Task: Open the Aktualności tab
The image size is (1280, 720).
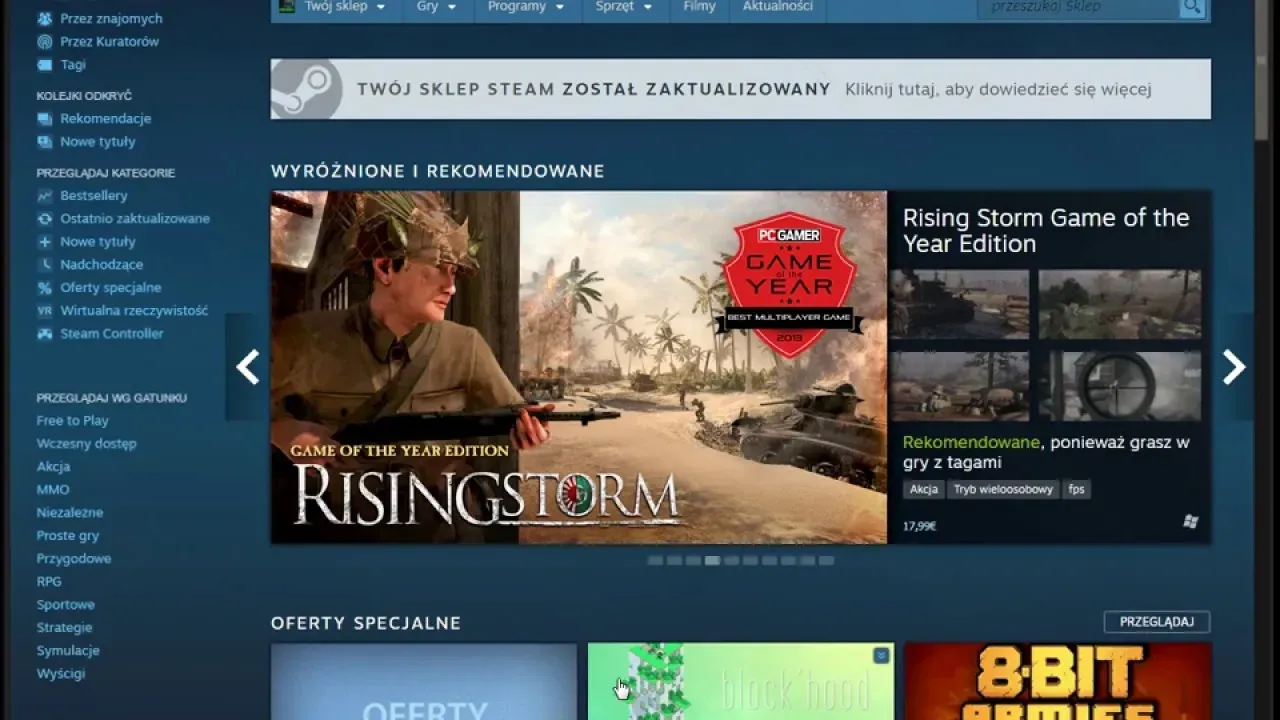Action: (777, 7)
